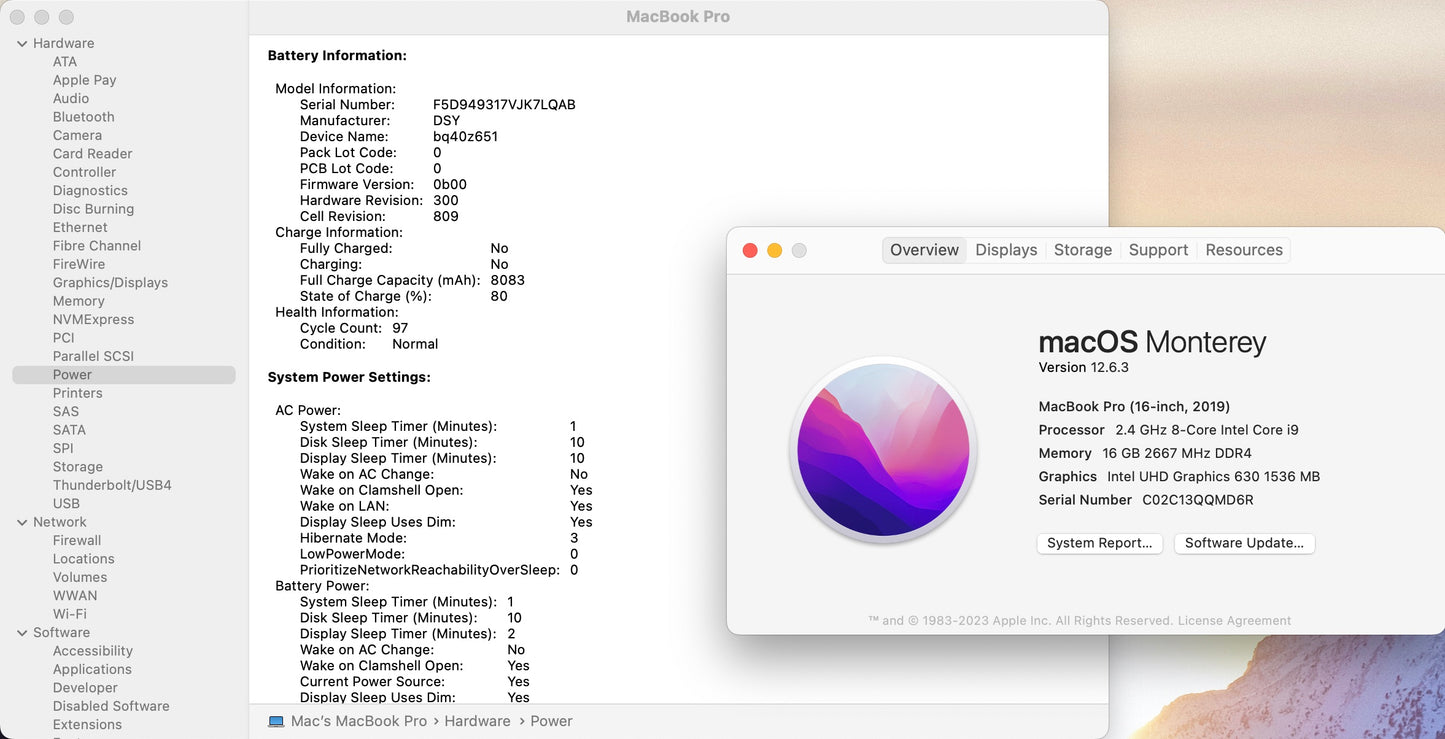Click the System Report button
The image size is (1445, 739).
pos(1099,543)
